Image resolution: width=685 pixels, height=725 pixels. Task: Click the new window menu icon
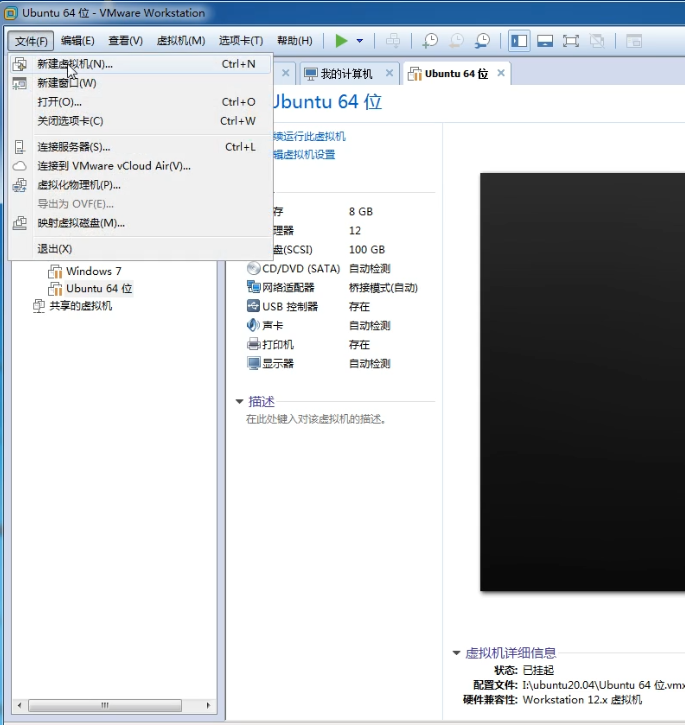tap(19, 83)
